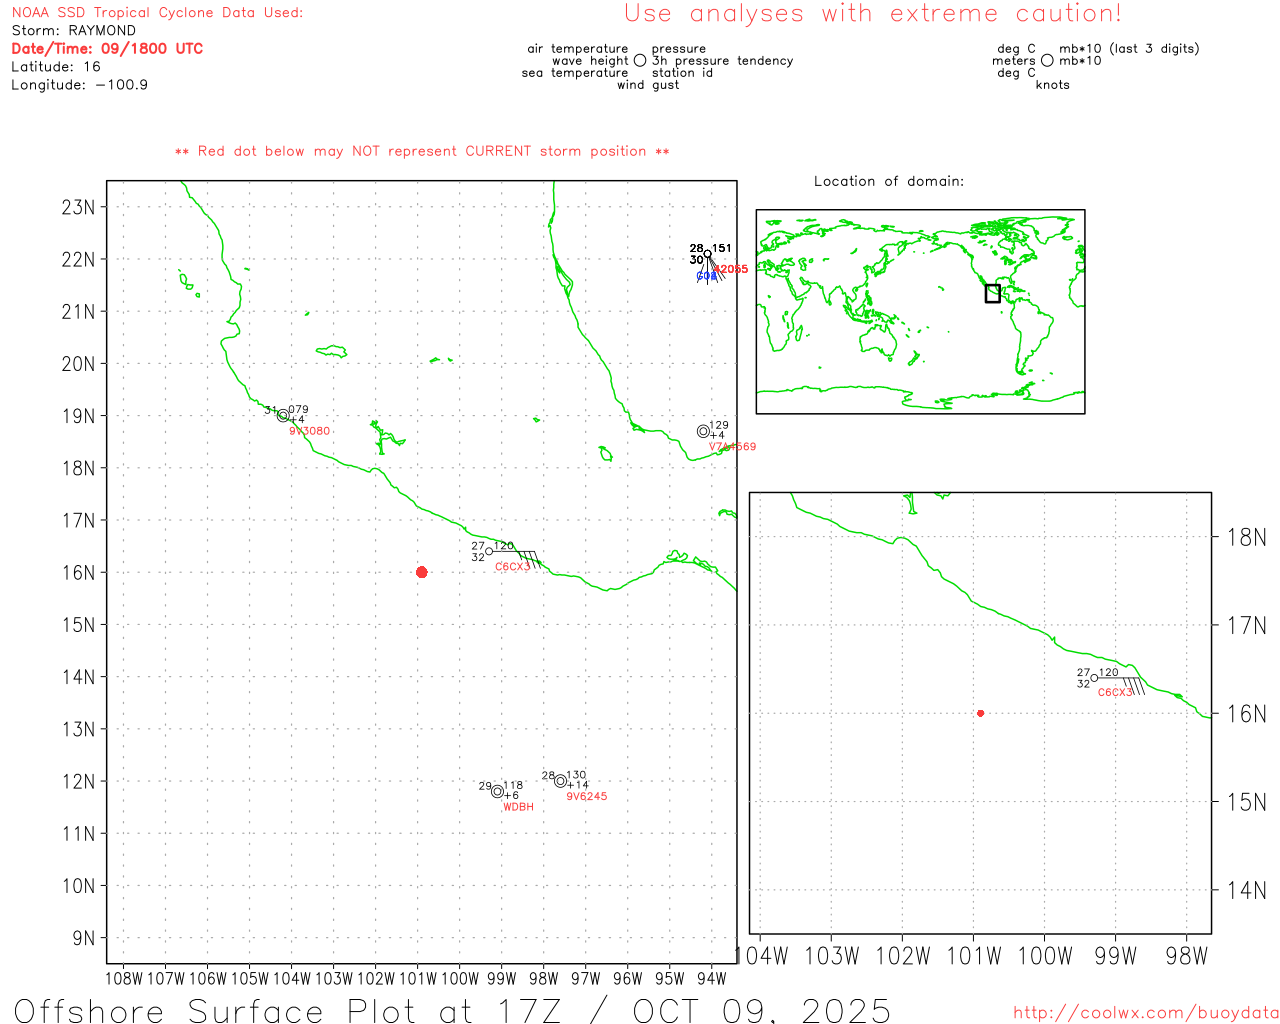Click the 'mb*10 (last 3 digits)' legend label

click(1129, 49)
